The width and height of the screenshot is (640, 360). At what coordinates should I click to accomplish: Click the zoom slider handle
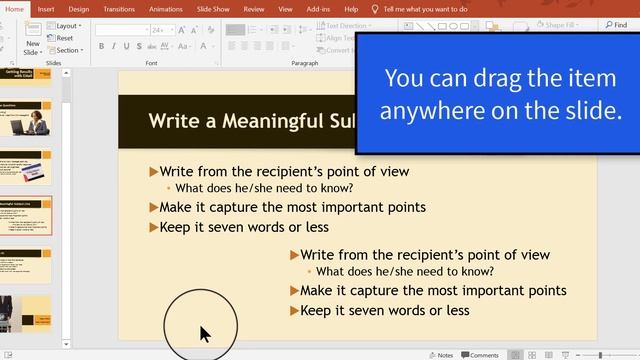point(600,356)
